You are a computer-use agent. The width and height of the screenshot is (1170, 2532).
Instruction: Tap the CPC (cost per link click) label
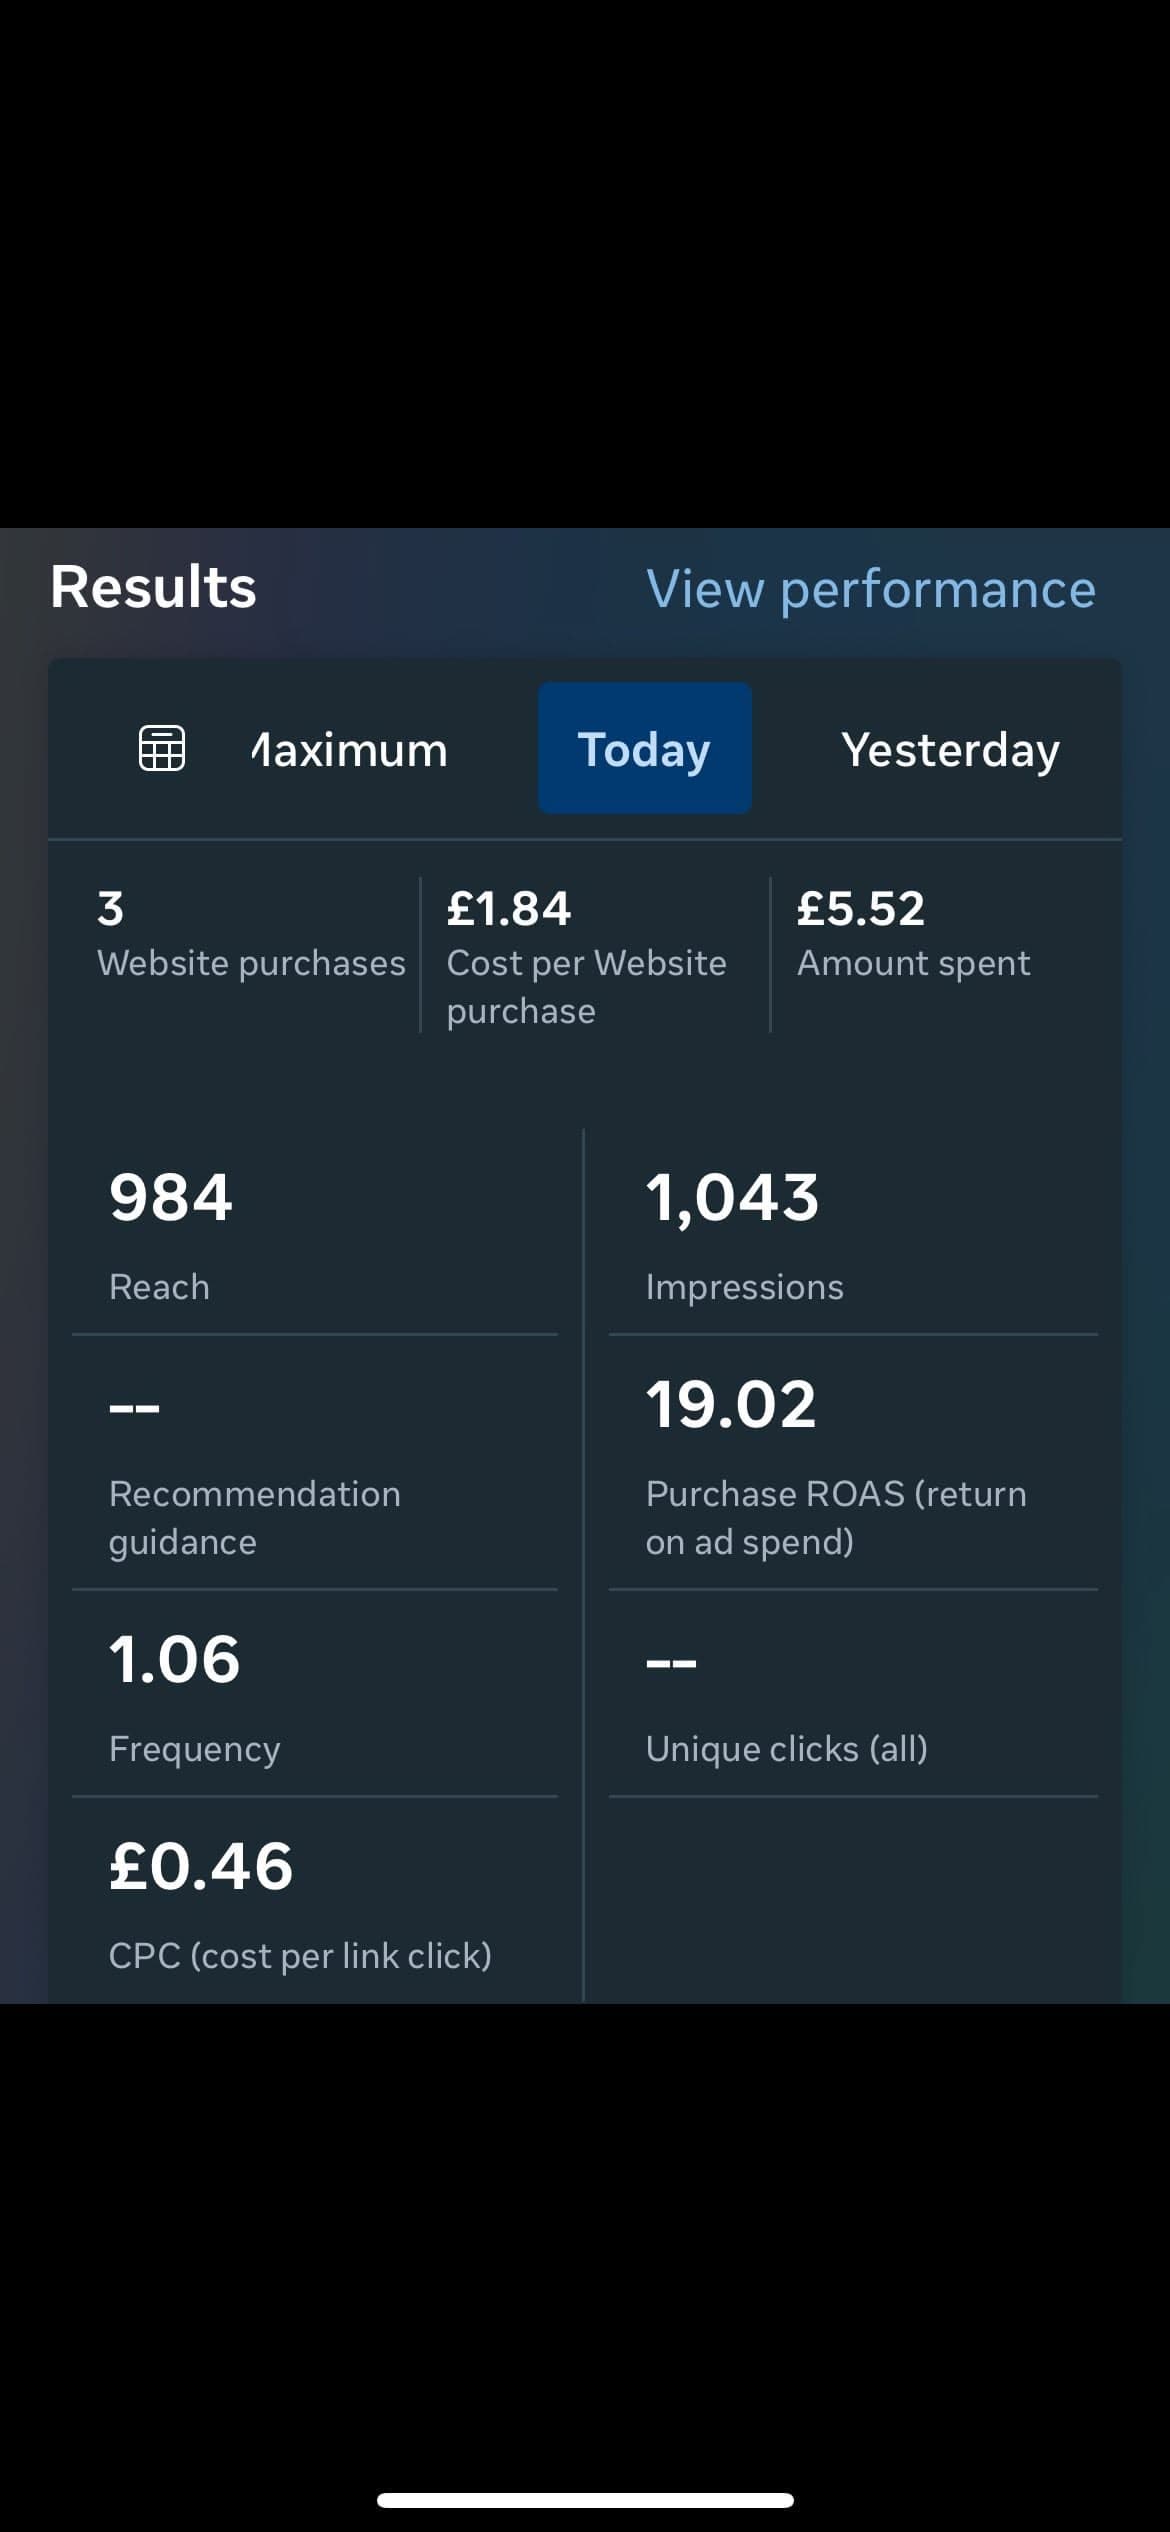pyautogui.click(x=300, y=1956)
